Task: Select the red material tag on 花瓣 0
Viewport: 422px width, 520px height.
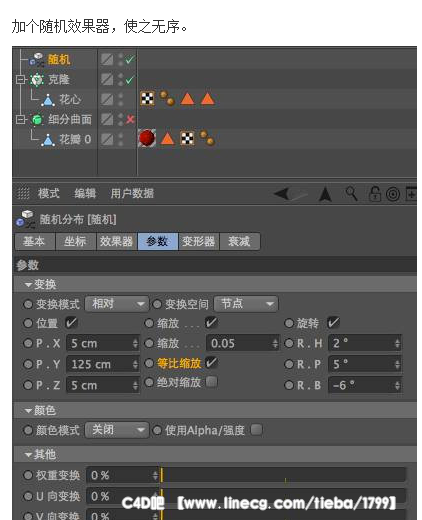Action: (x=147, y=138)
